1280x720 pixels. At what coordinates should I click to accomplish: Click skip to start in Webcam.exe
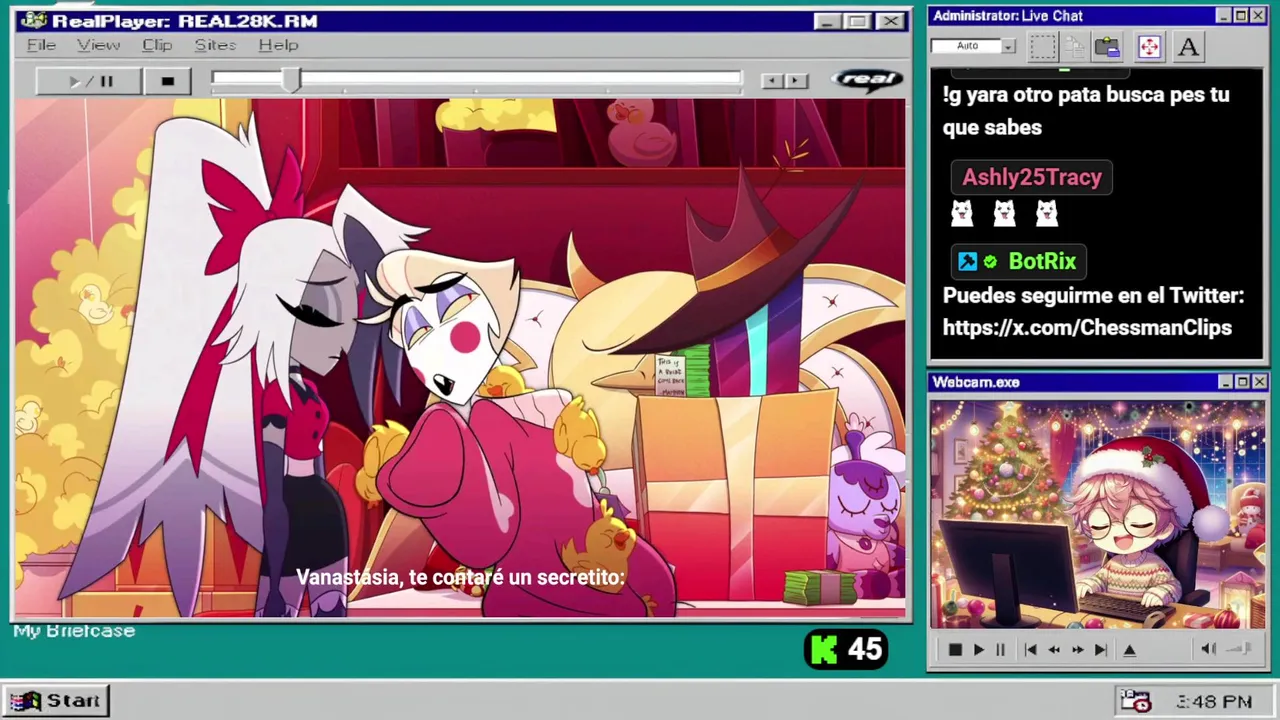(x=1030, y=650)
